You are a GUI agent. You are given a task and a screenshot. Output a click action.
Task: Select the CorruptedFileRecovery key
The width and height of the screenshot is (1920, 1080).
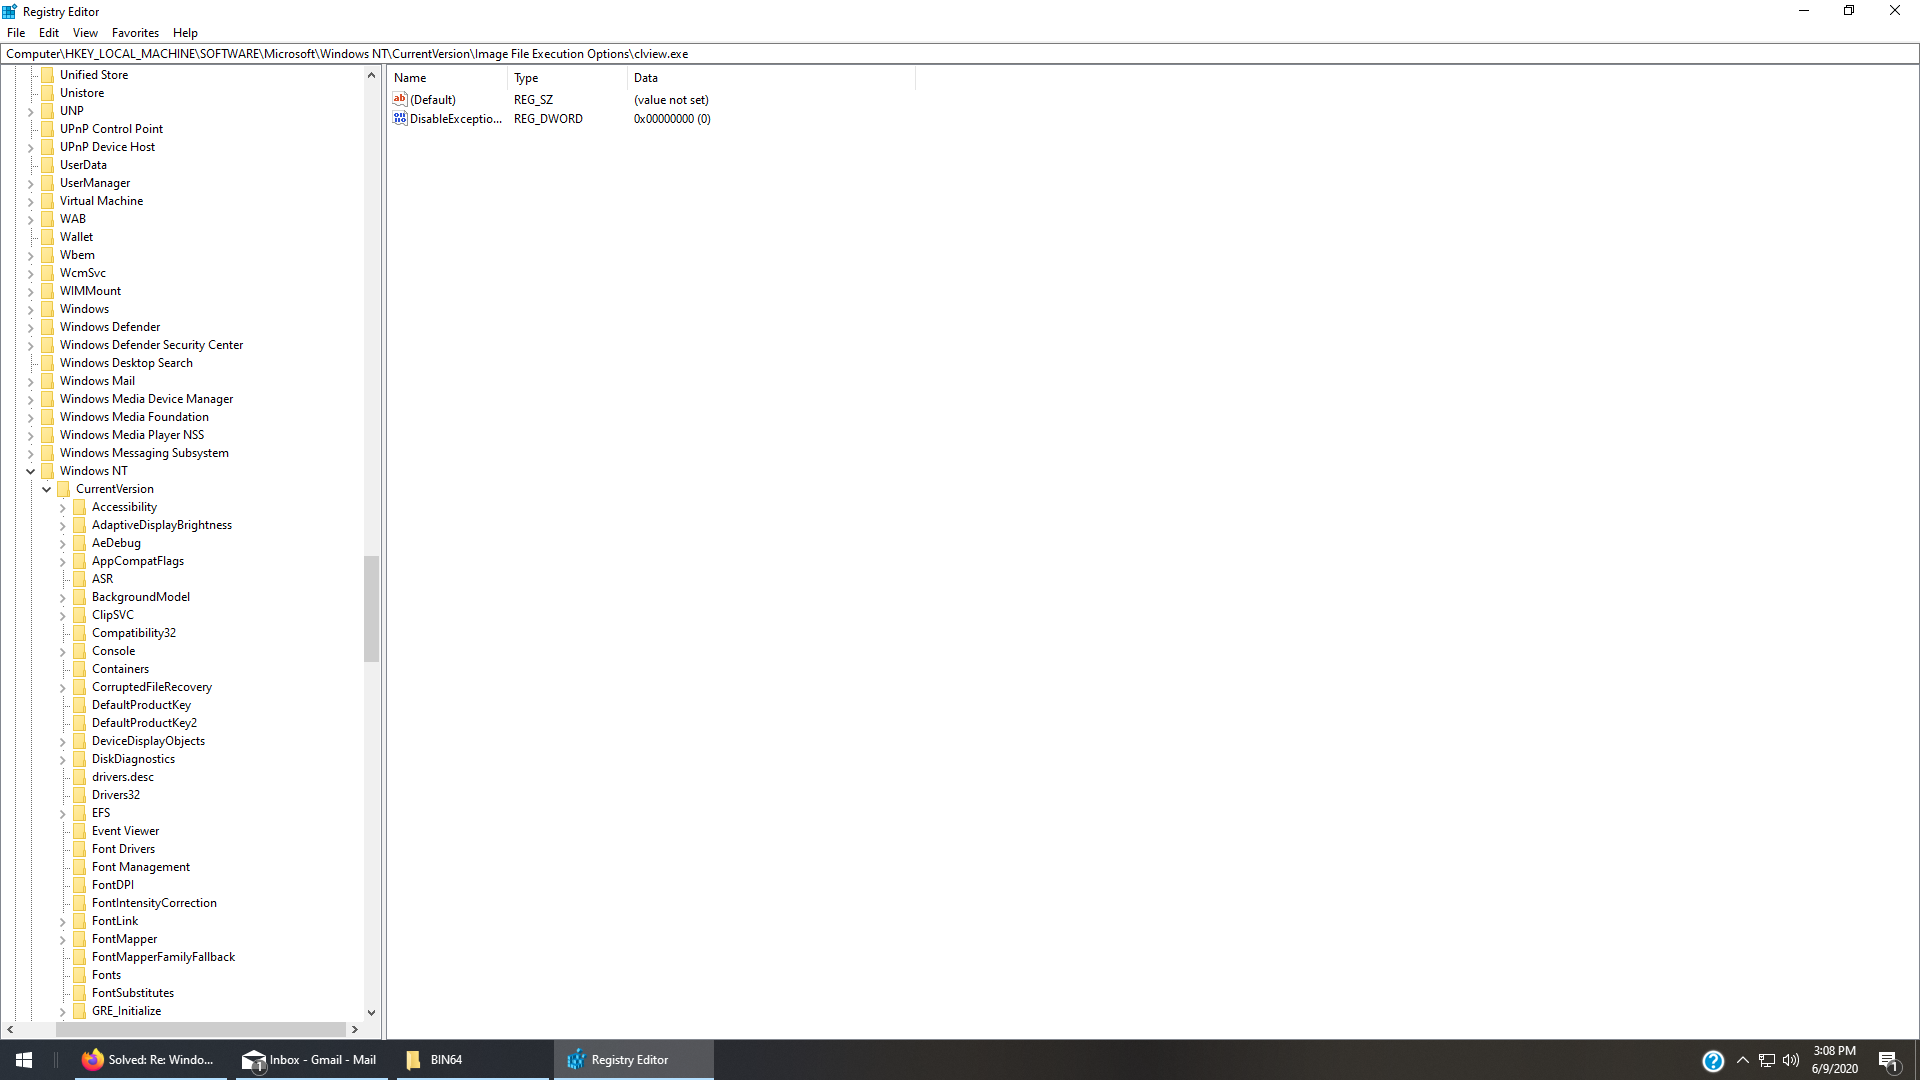[152, 687]
